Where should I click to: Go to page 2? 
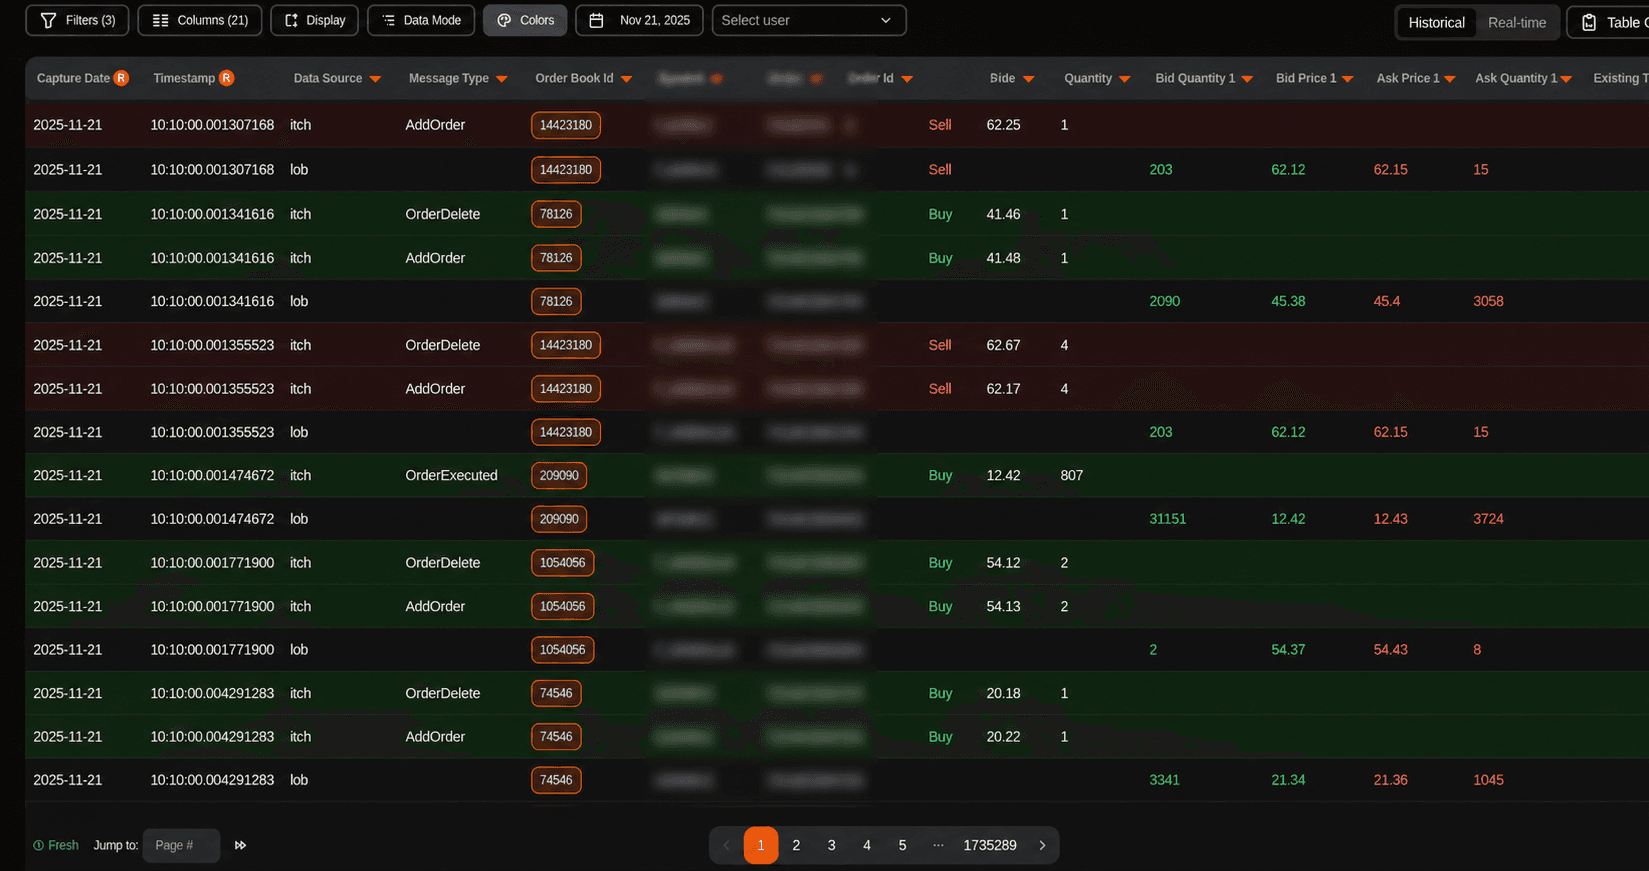(796, 845)
